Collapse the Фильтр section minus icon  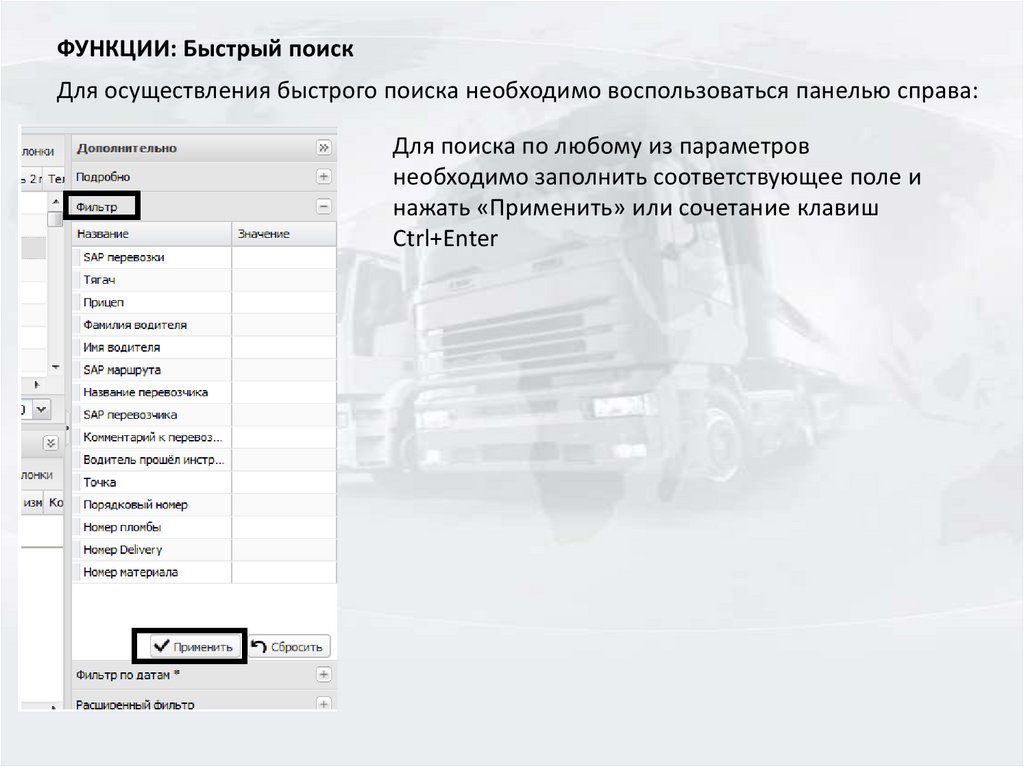[x=323, y=206]
